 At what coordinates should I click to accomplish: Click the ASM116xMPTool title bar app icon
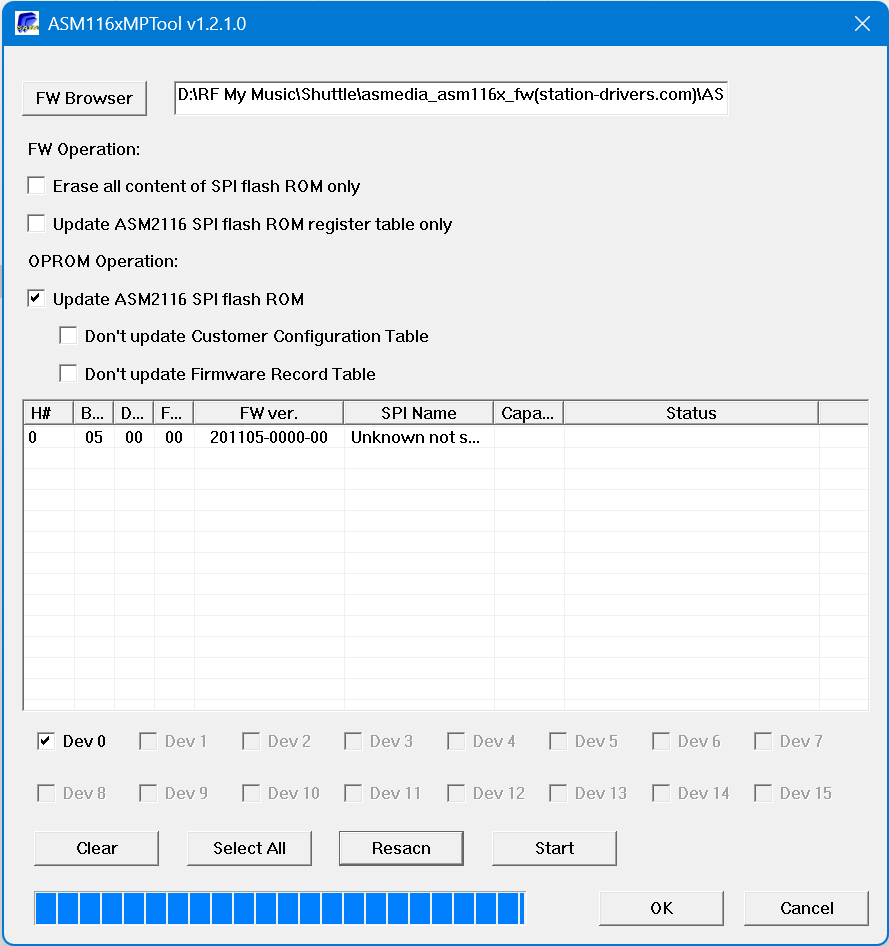point(26,24)
